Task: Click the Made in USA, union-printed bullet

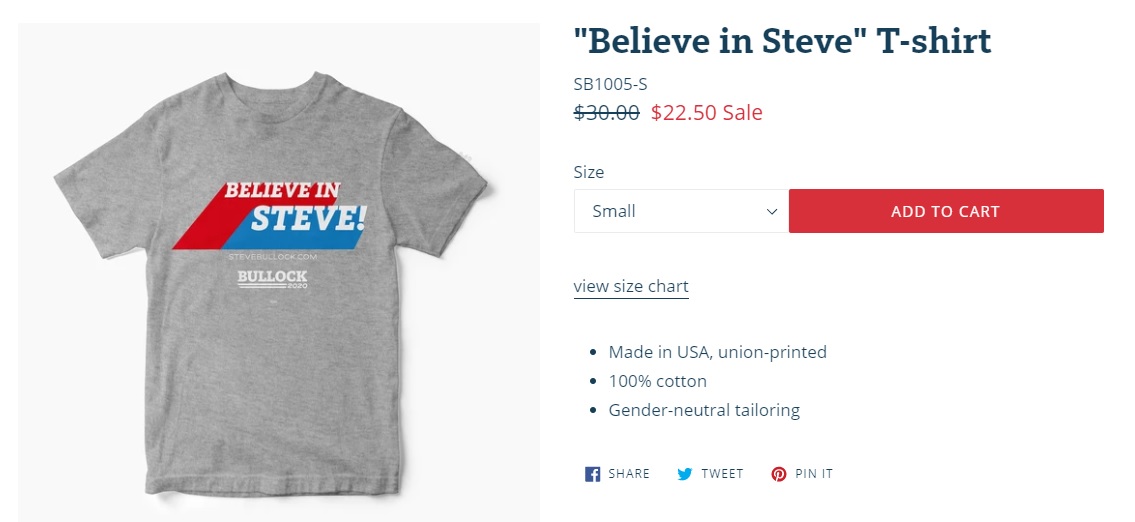Action: (x=717, y=352)
